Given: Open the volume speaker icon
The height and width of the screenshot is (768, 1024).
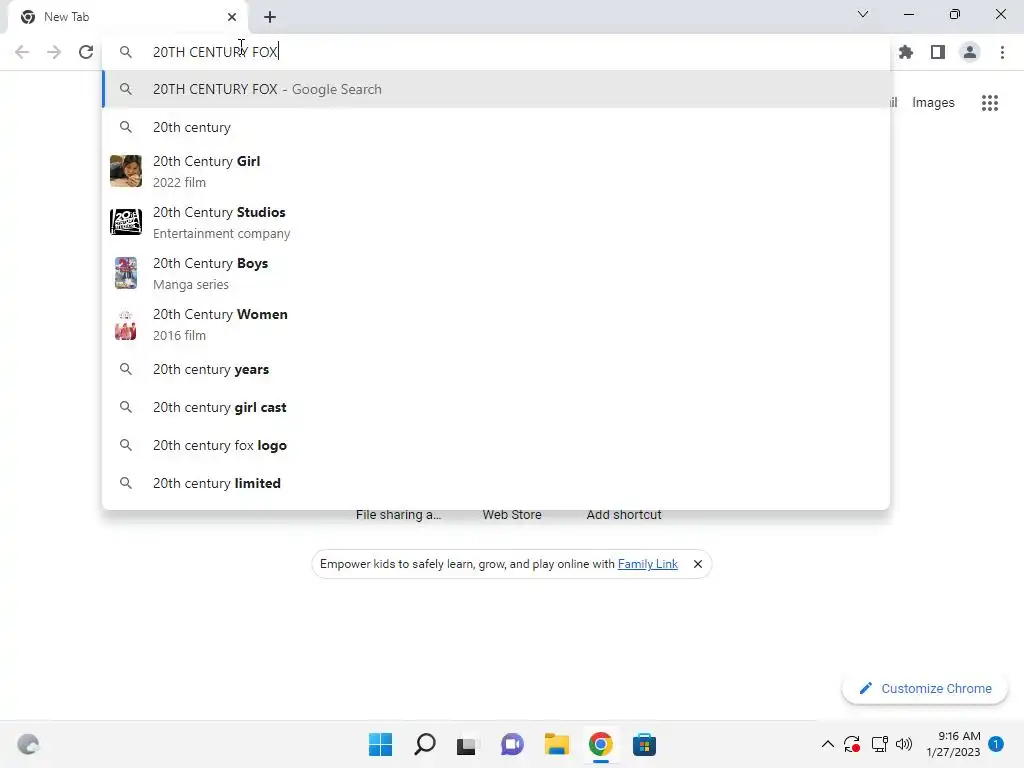Looking at the screenshot, I should (904, 744).
